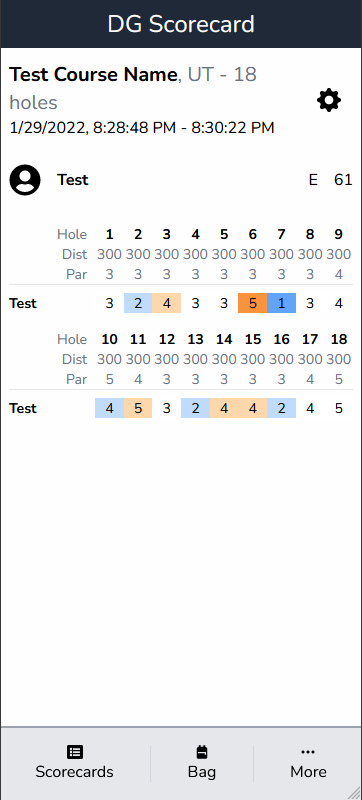Select hole 11 score of 5
This screenshot has height=800, width=362.
(138, 408)
